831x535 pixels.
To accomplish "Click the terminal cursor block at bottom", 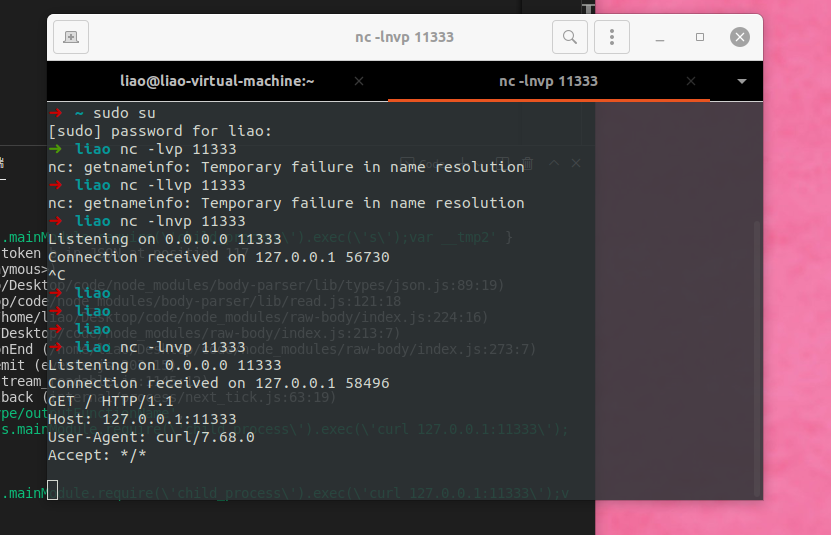I will coord(52,490).
